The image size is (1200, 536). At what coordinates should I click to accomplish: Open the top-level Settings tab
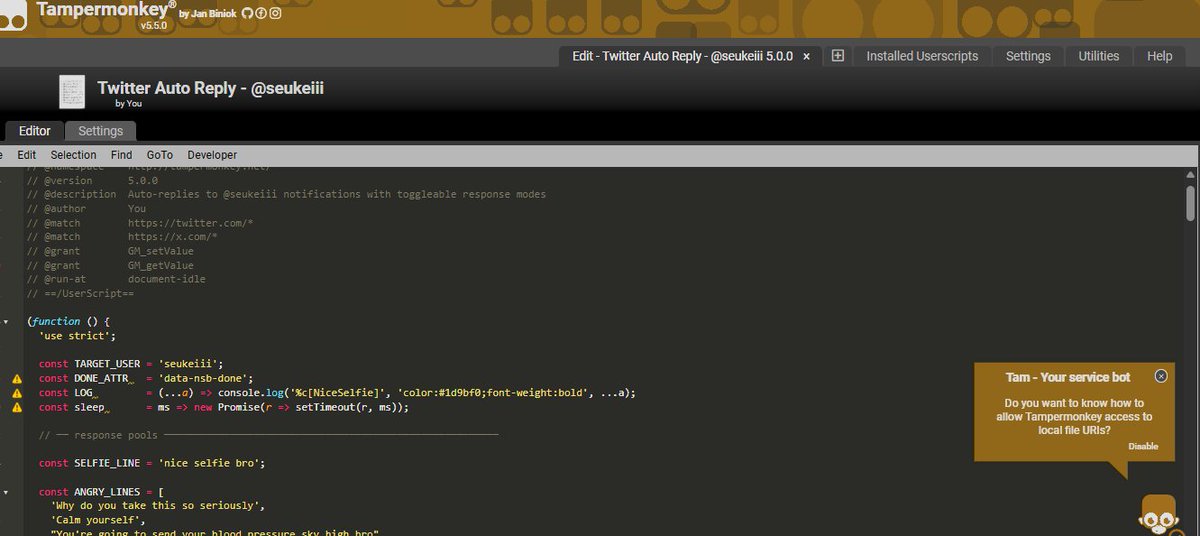tap(1028, 56)
